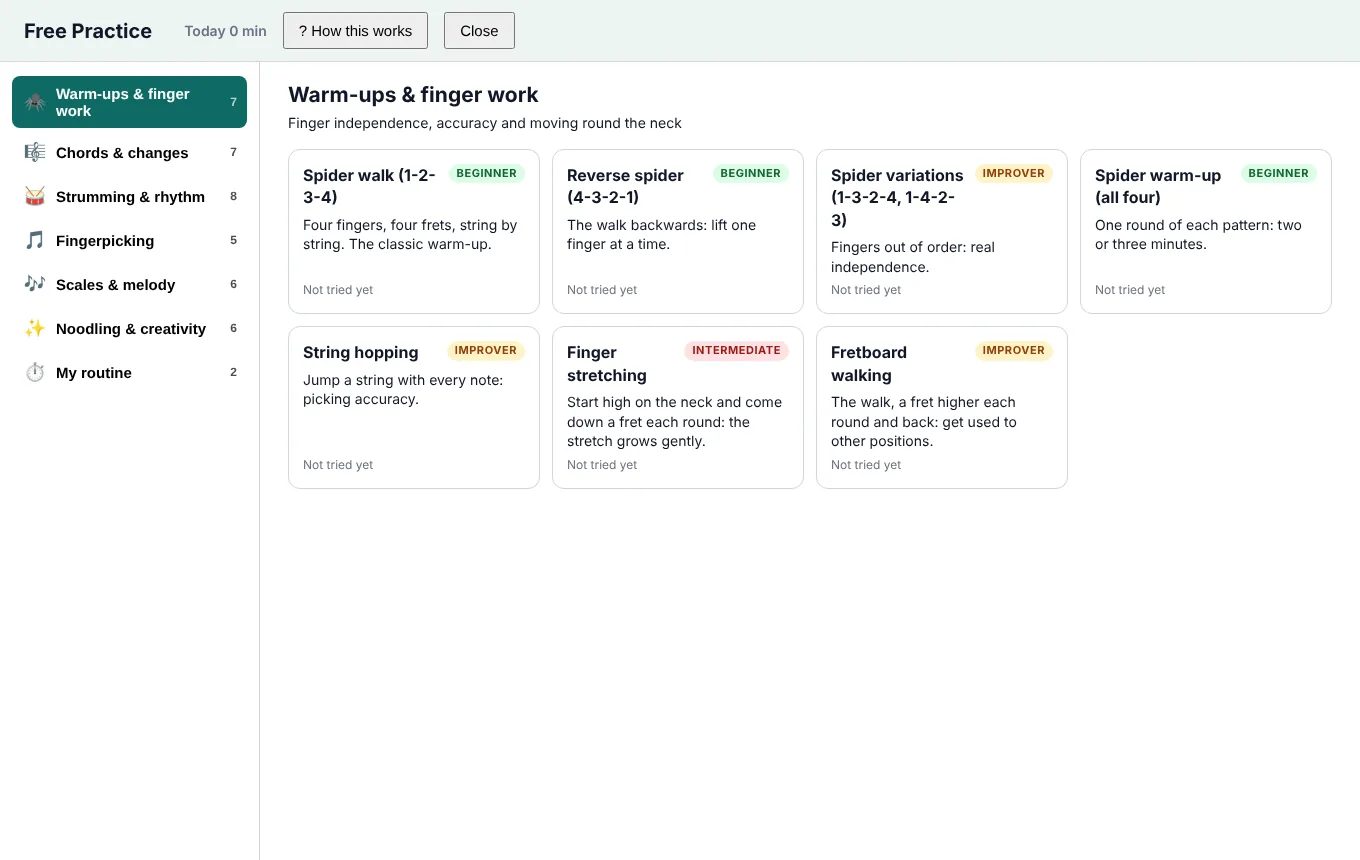1360x860 pixels.
Task: Open the Spider variations exercise card
Action: coord(942,232)
